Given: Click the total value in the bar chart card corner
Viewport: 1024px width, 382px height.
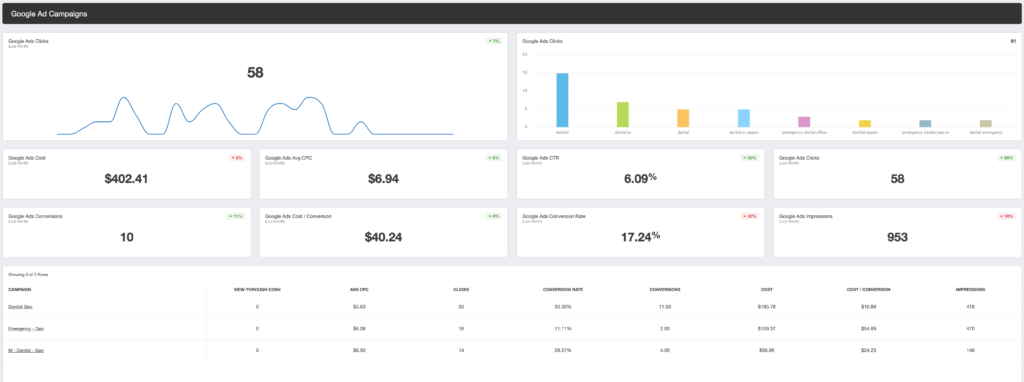Looking at the screenshot, I should coord(1014,40).
